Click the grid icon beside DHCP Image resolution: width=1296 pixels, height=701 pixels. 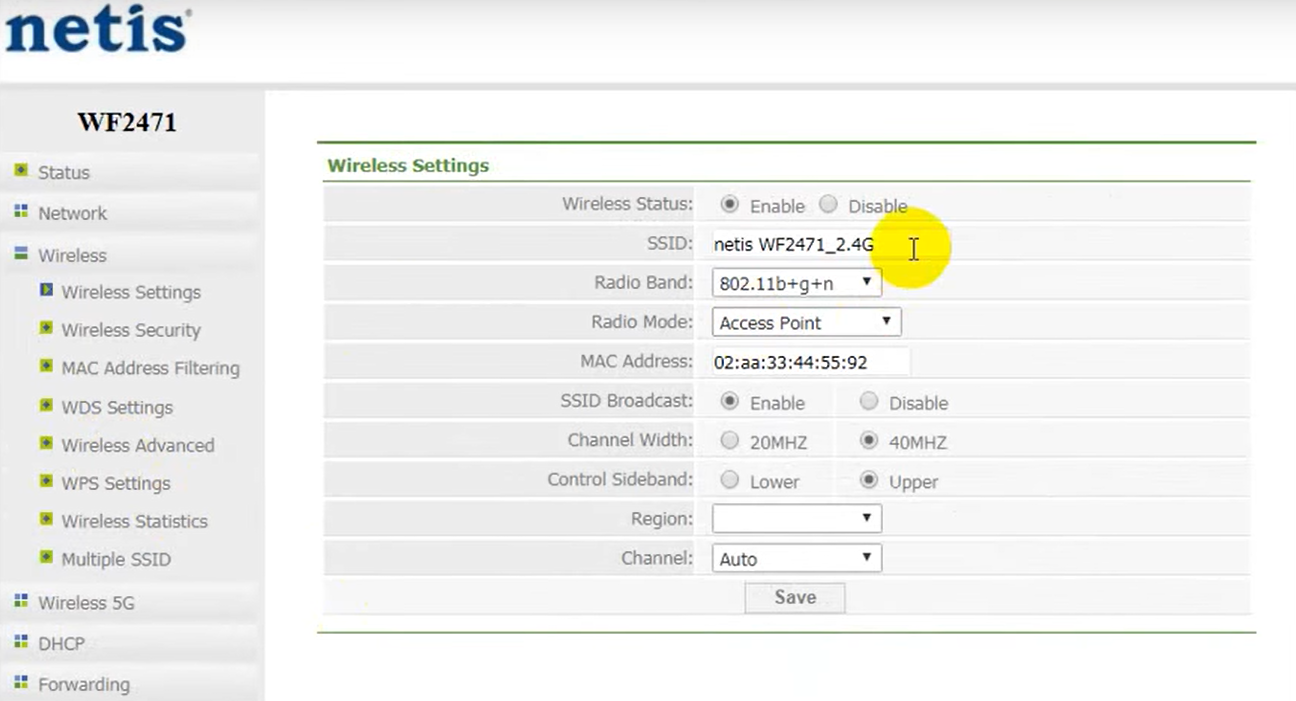click(21, 642)
